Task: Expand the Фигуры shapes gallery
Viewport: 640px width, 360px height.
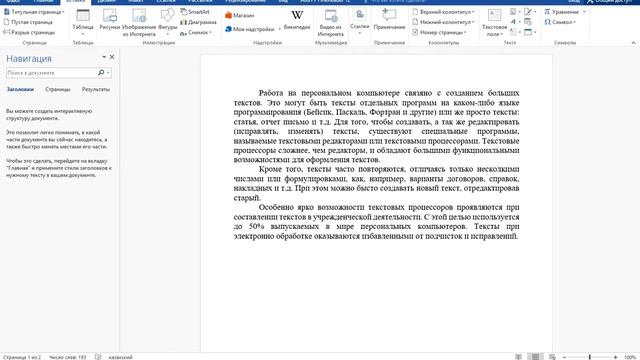Action: tap(167, 22)
